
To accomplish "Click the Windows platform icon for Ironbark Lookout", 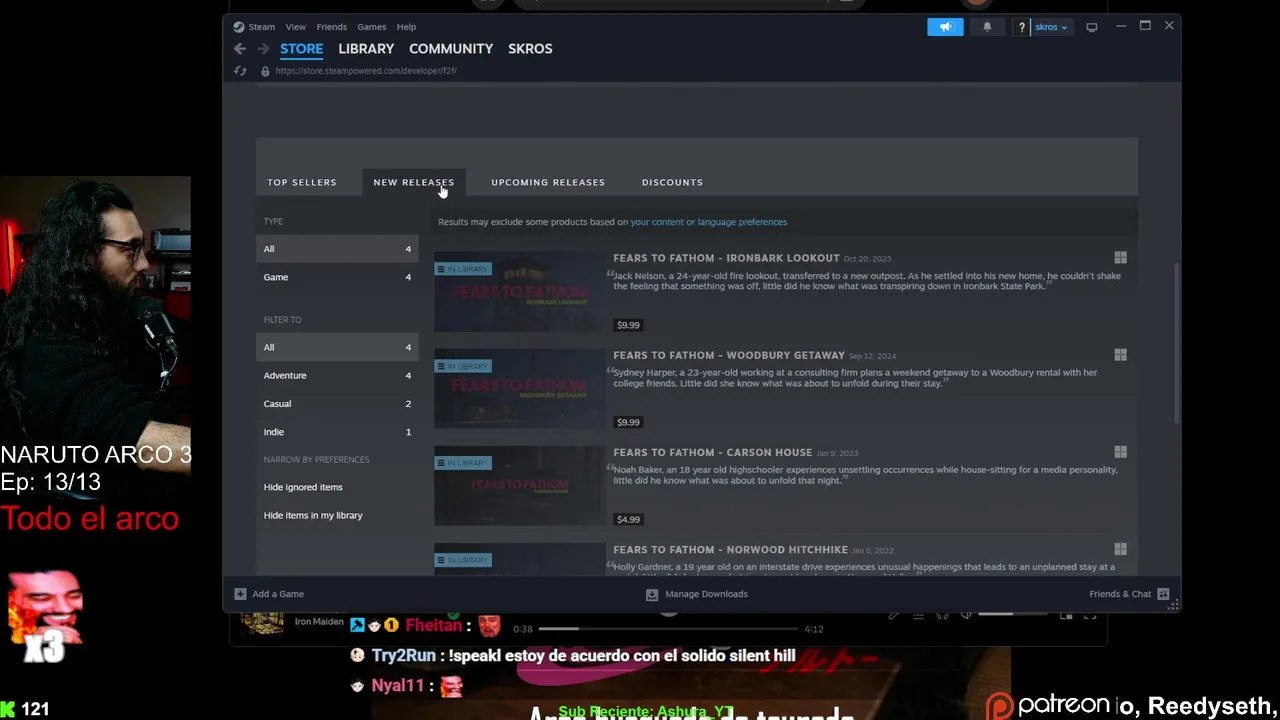I will click(x=1120, y=258).
